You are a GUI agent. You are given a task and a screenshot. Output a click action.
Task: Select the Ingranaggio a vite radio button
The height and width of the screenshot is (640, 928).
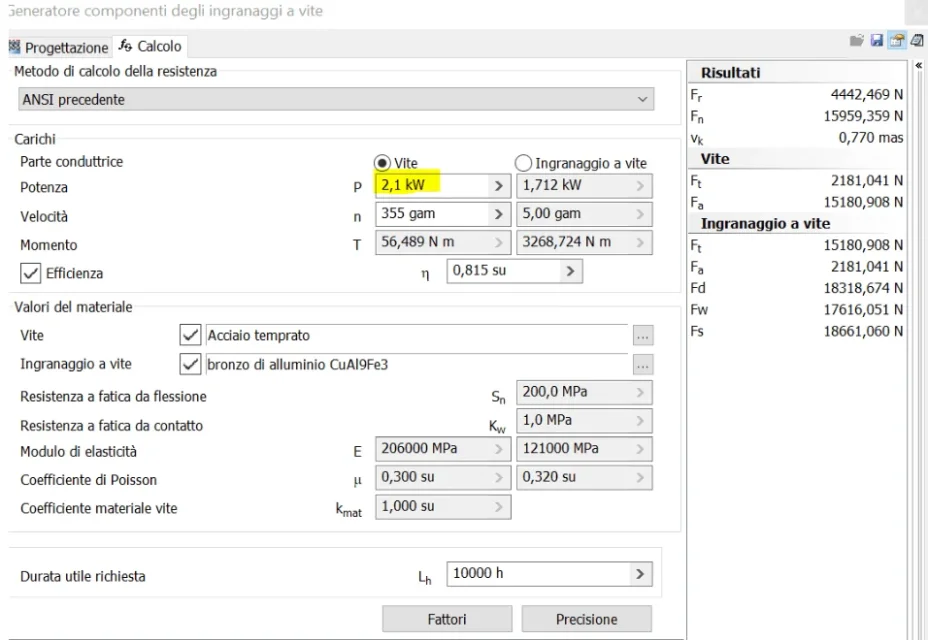523,163
